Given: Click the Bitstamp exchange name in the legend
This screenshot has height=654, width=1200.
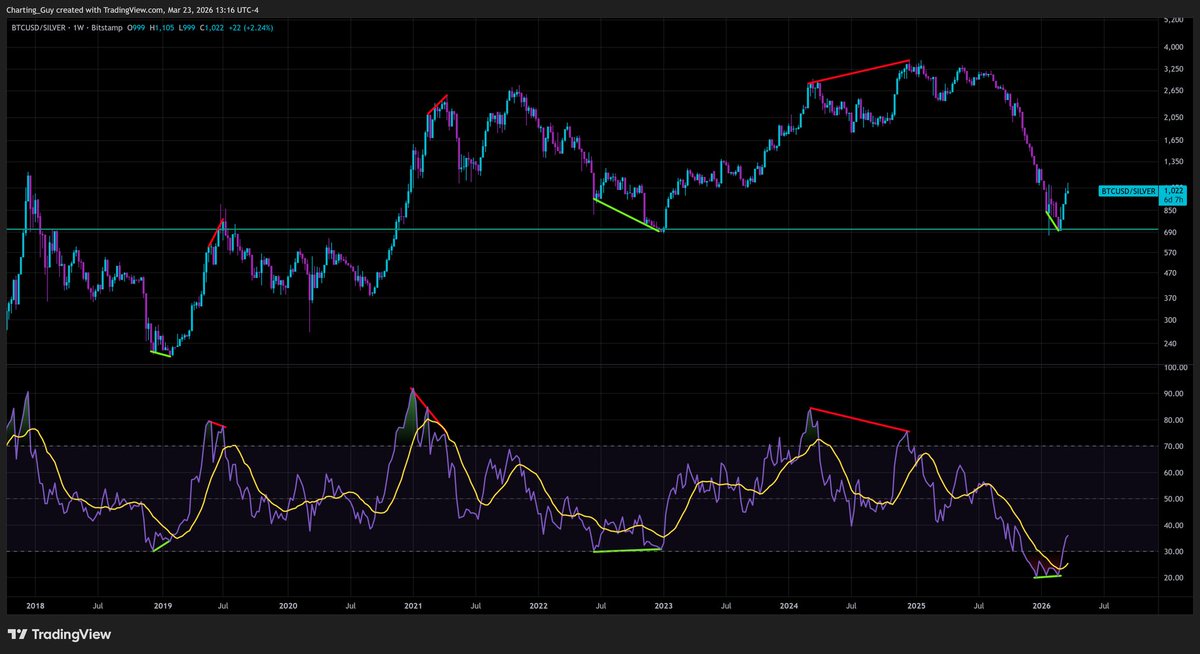Looking at the screenshot, I should (x=106, y=29).
